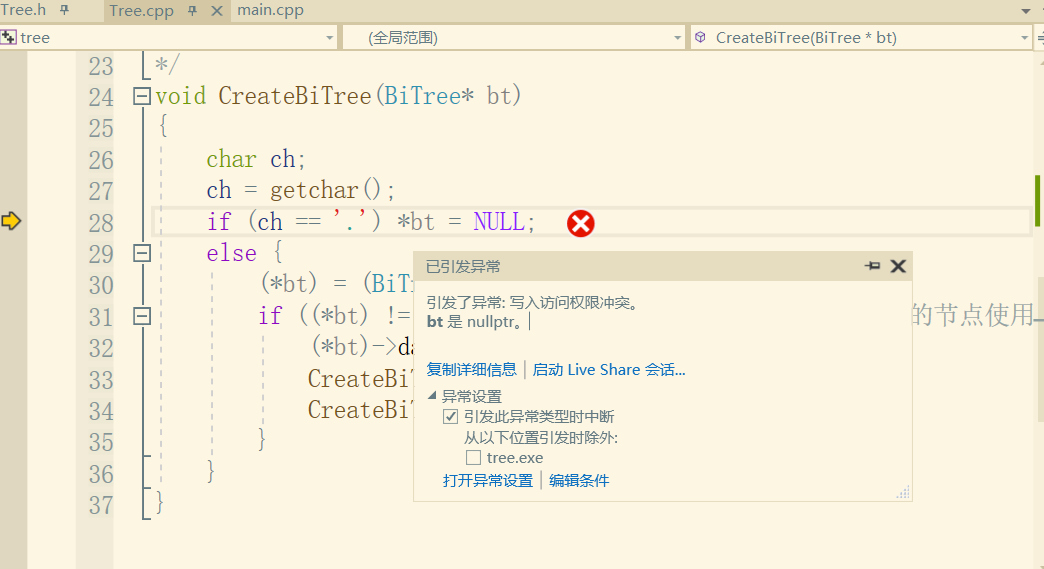
Task: Open the tree project scope dropdown
Action: click(329, 38)
